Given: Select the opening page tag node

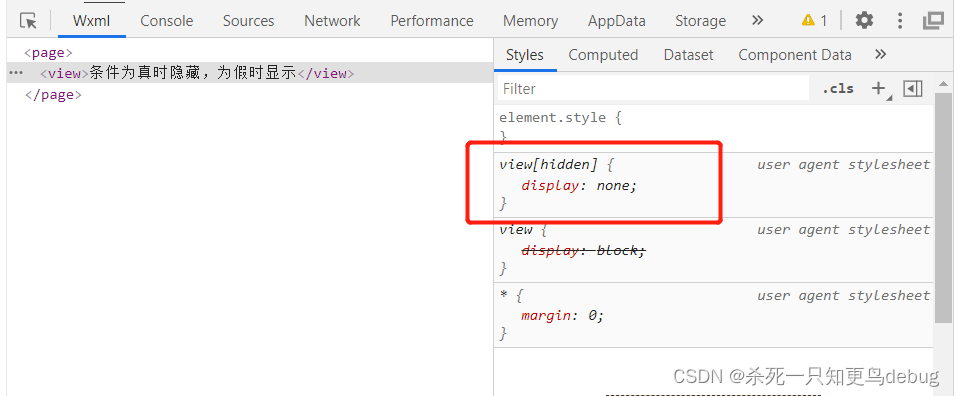Looking at the screenshot, I should point(48,52).
